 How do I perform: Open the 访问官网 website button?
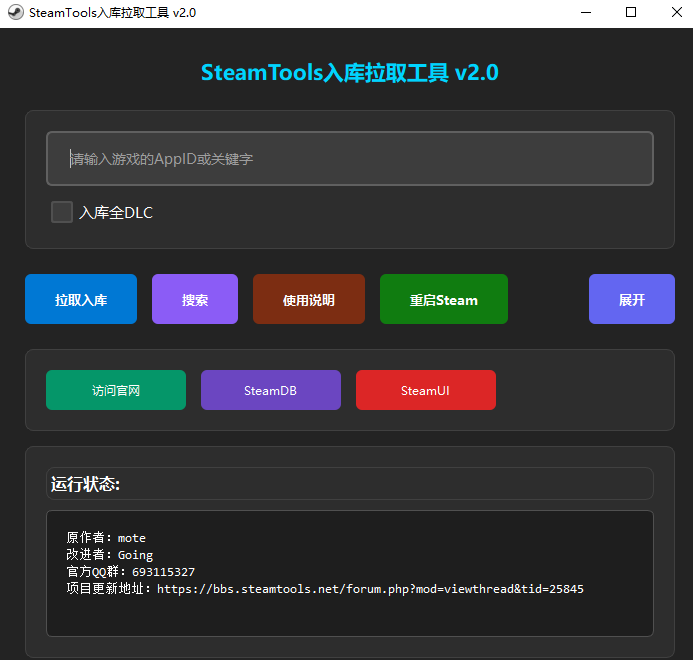[116, 390]
